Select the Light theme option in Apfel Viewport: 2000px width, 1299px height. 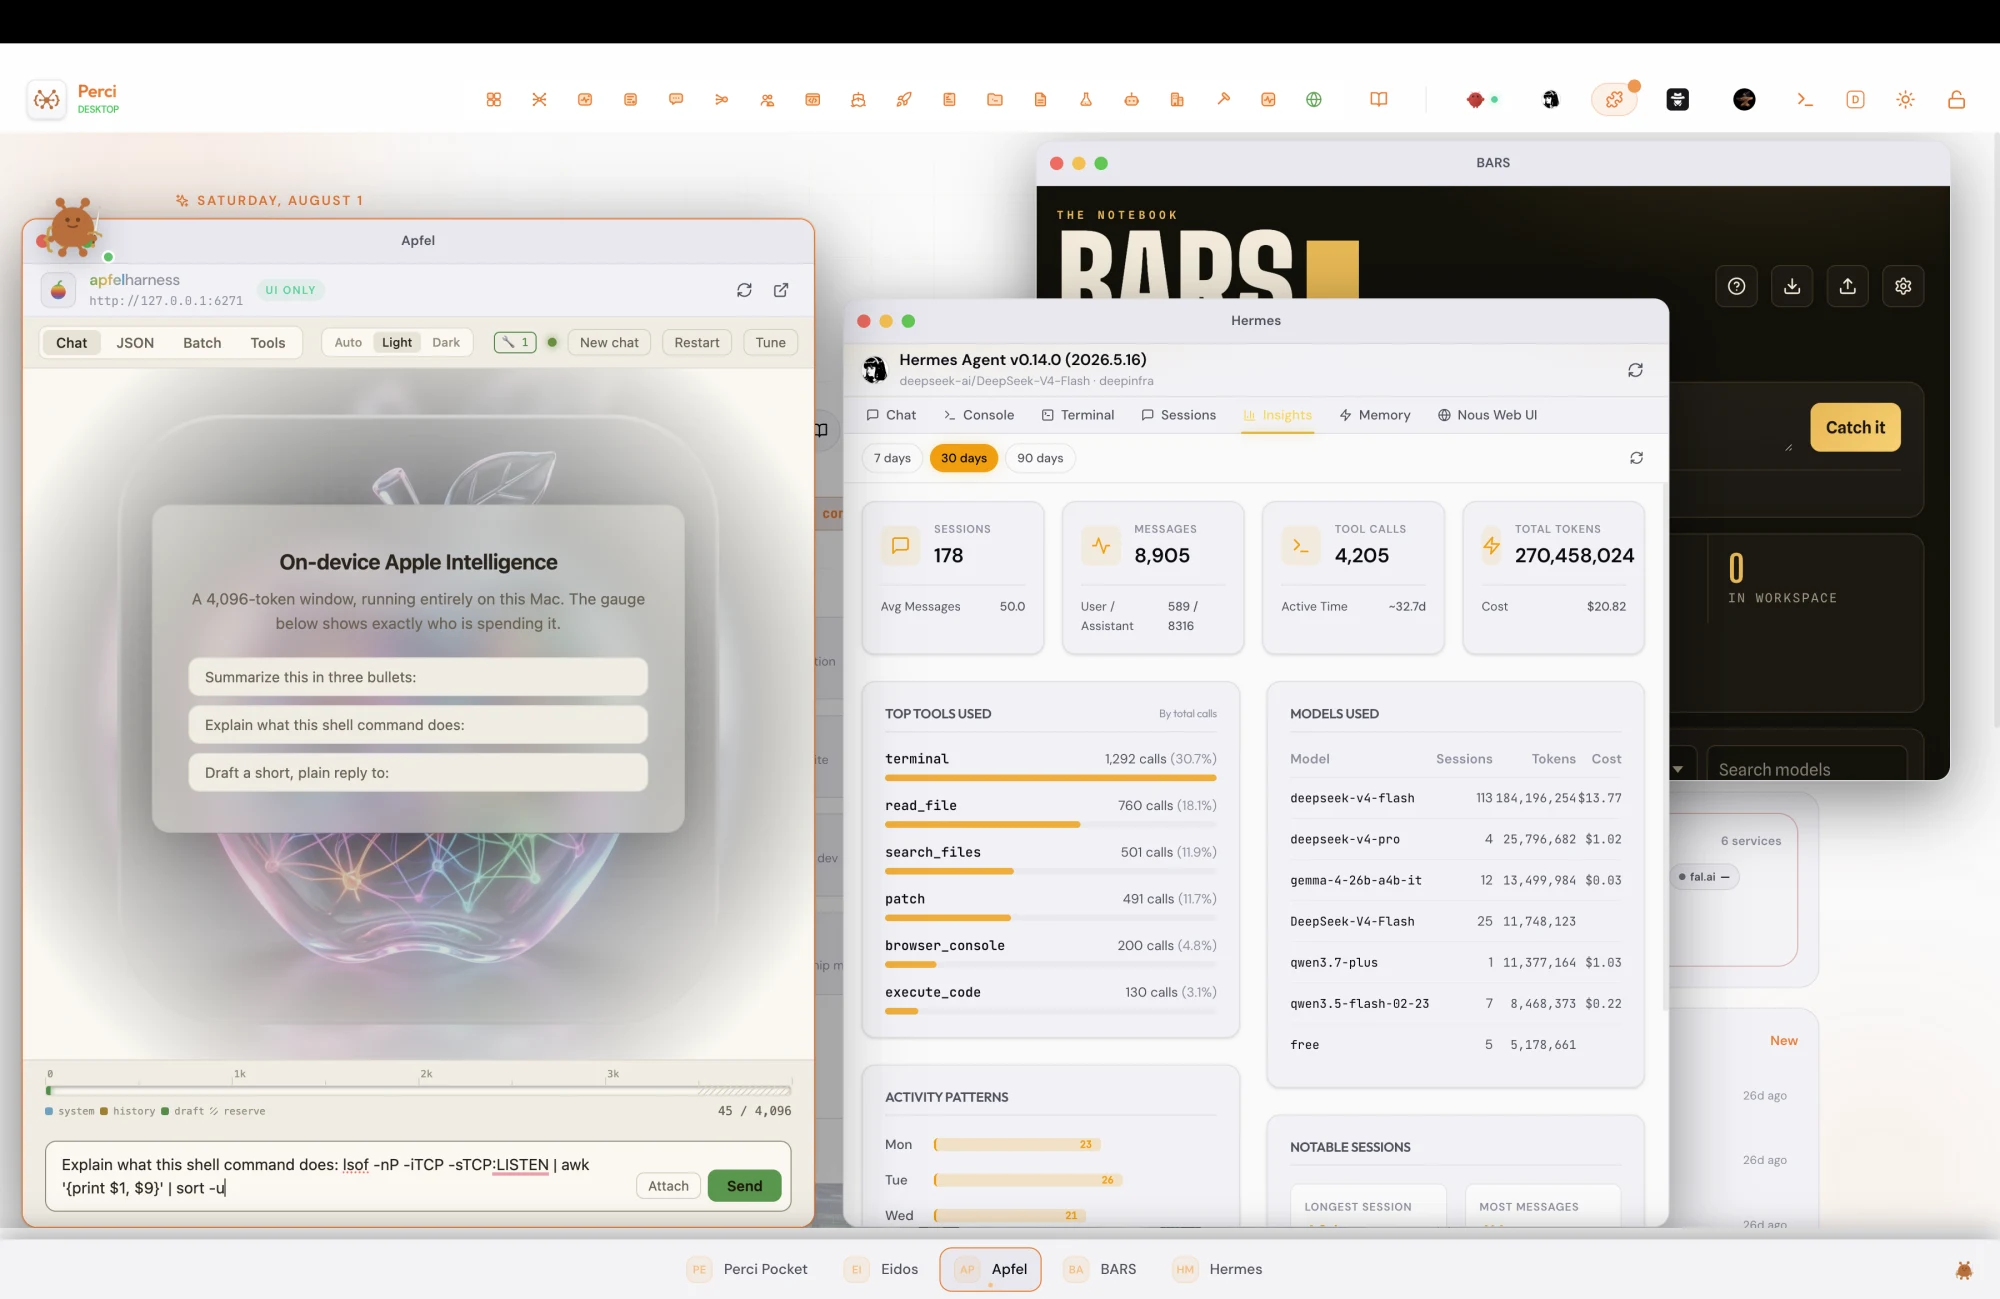click(397, 342)
